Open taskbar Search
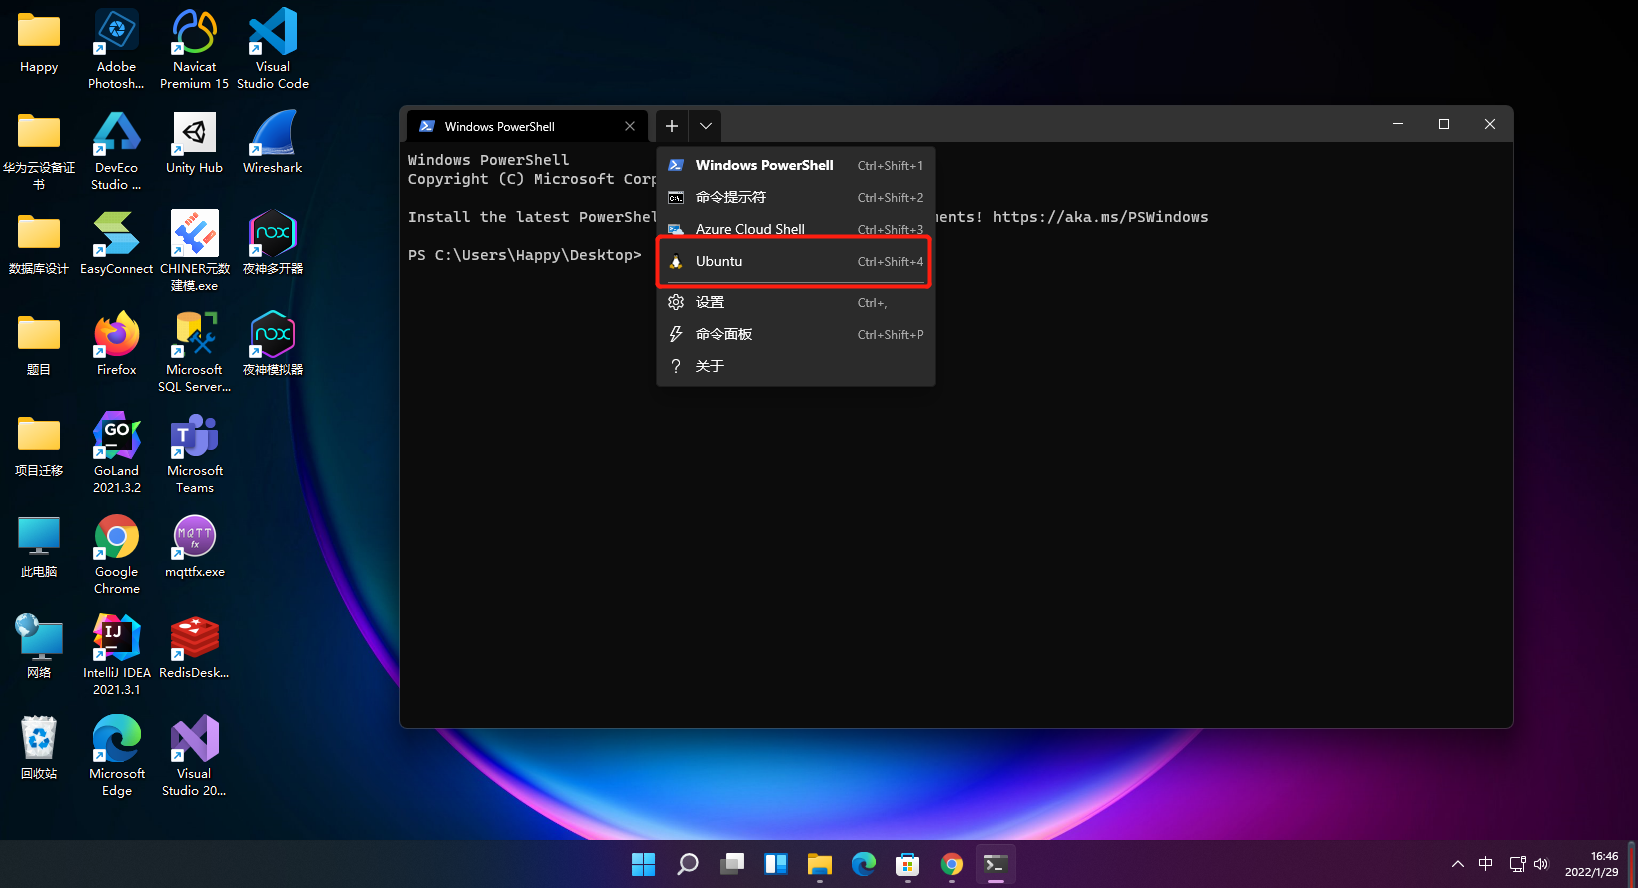Image resolution: width=1638 pixels, height=888 pixels. click(x=687, y=864)
